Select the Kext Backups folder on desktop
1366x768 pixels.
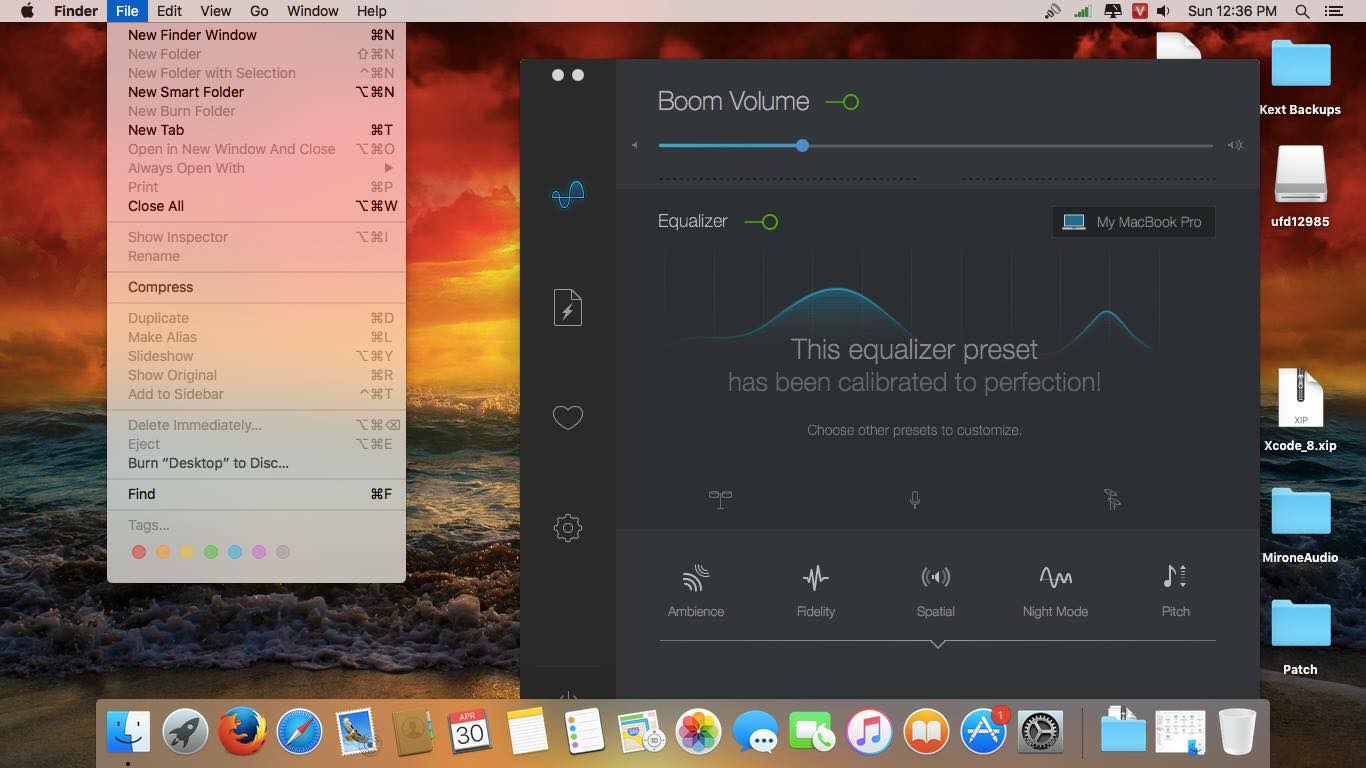click(1300, 76)
